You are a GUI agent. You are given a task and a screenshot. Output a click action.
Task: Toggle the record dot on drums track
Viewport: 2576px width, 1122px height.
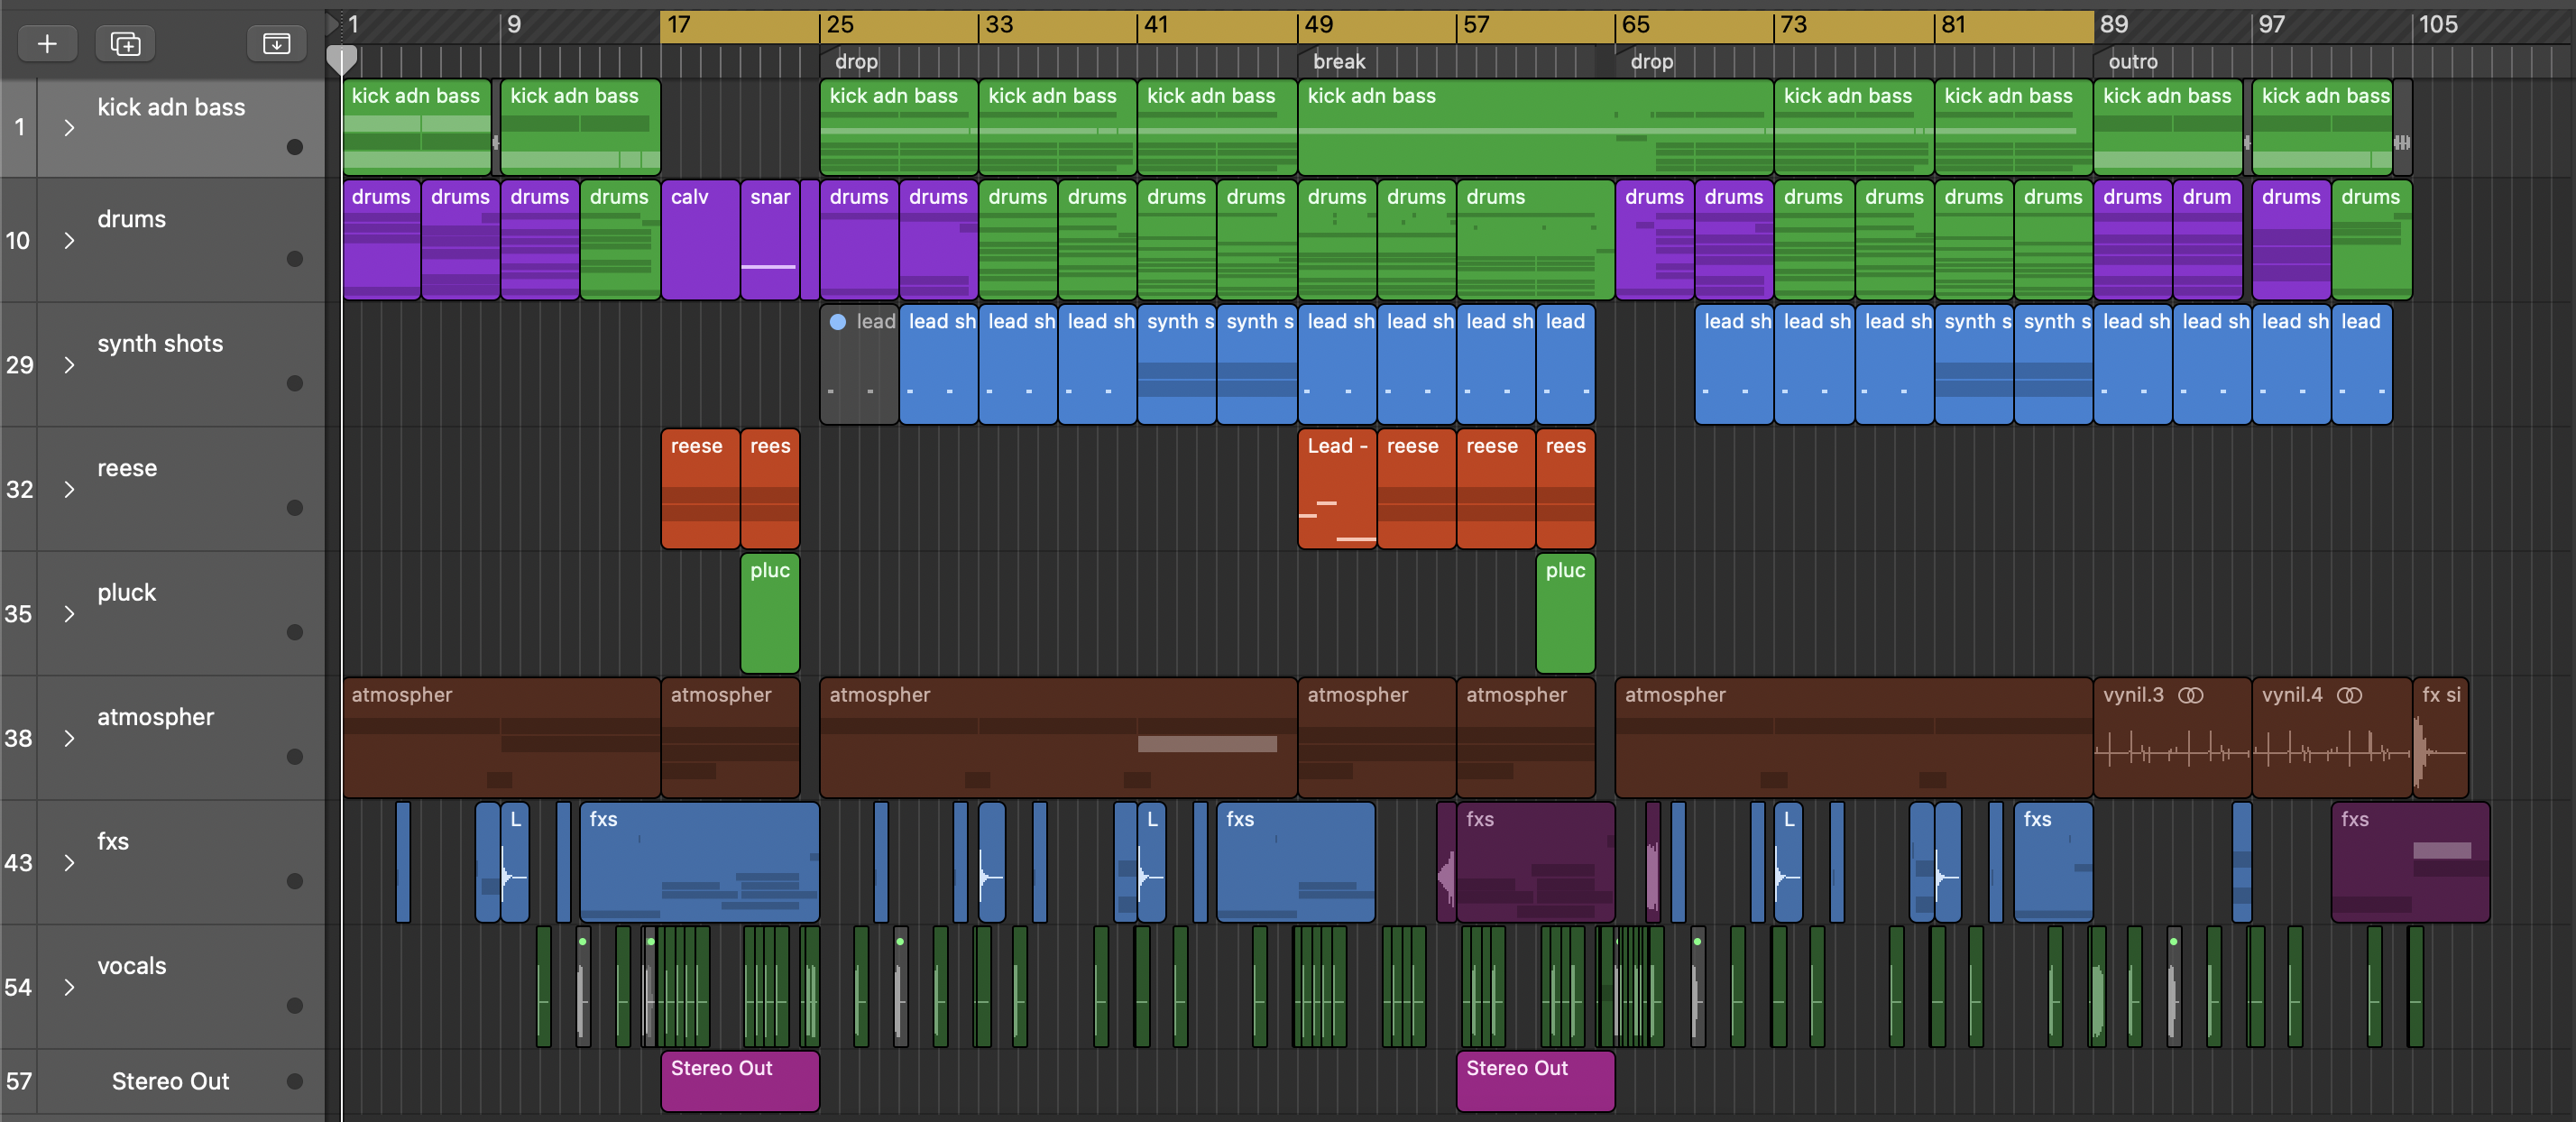coord(295,259)
